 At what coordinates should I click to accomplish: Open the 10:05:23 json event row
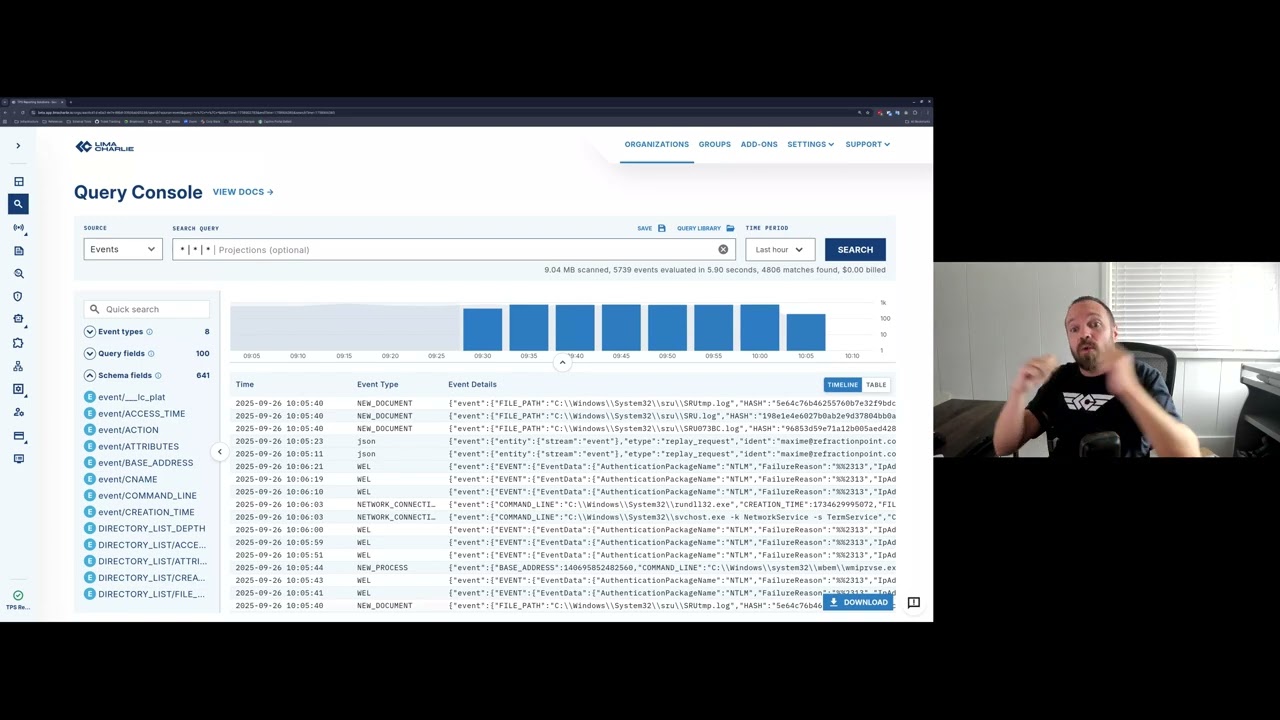[565, 441]
